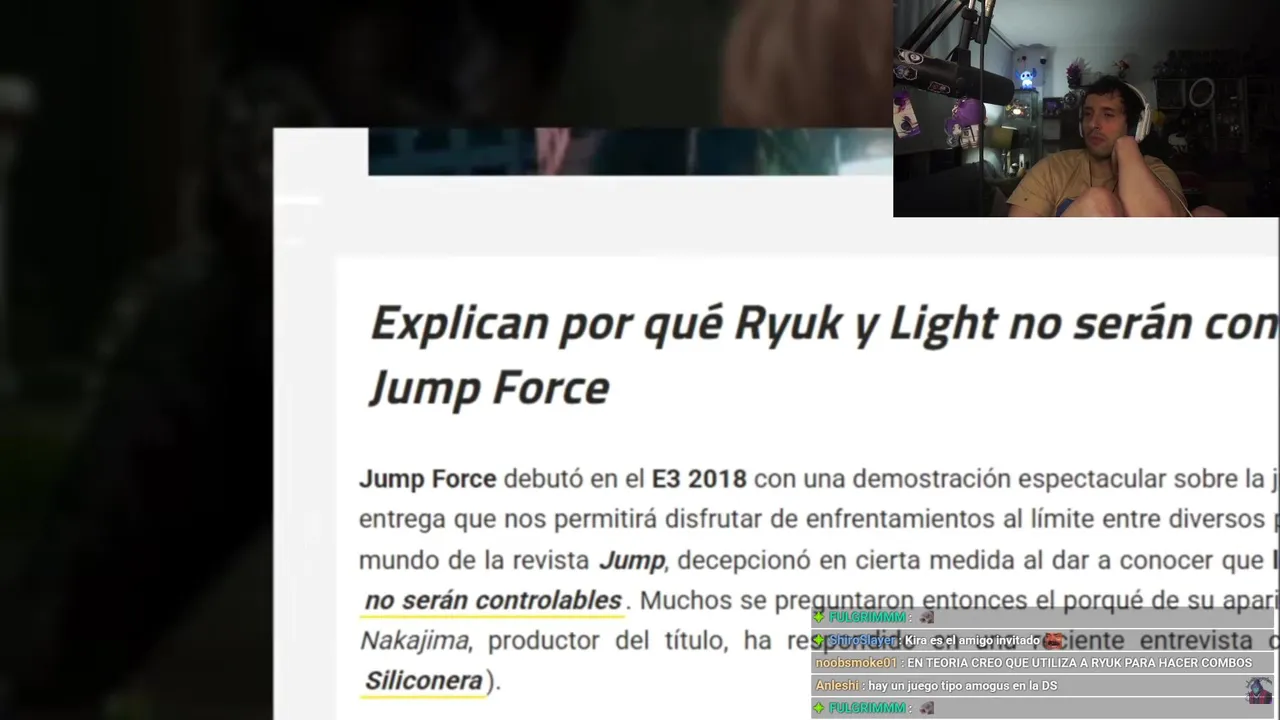The width and height of the screenshot is (1280, 720).
Task: Open the "no serán controlables" underlined link
Action: coord(493,601)
